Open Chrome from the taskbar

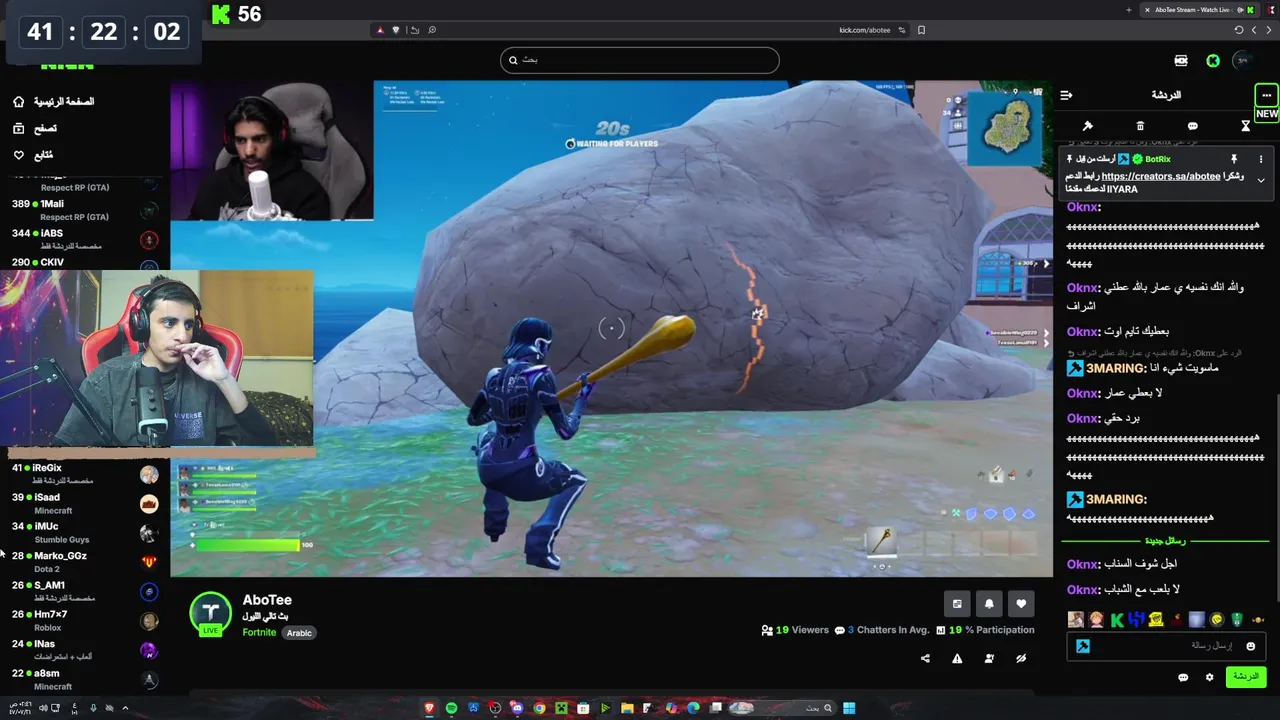click(539, 708)
